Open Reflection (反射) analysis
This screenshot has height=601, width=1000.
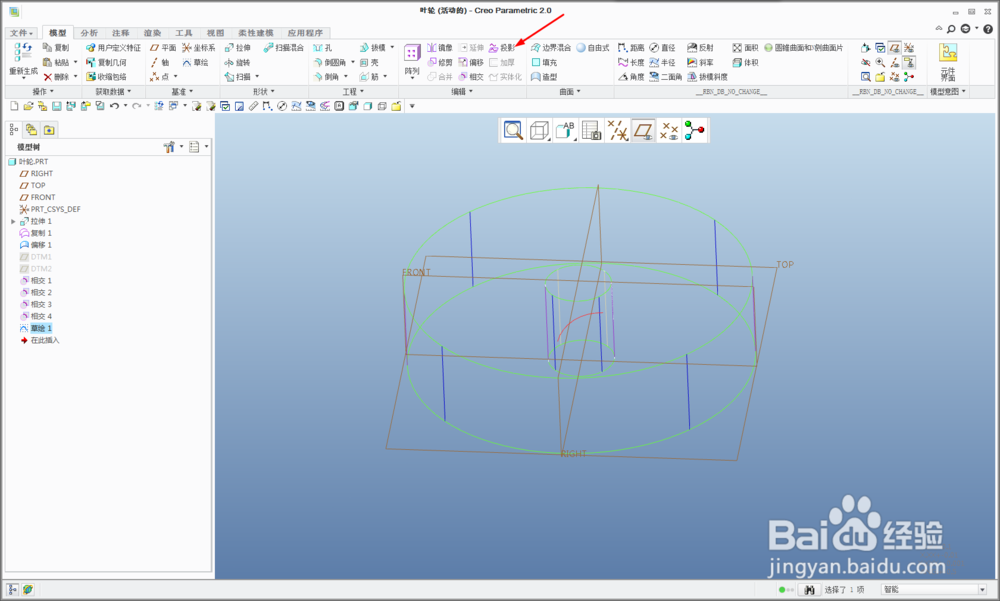(700, 48)
